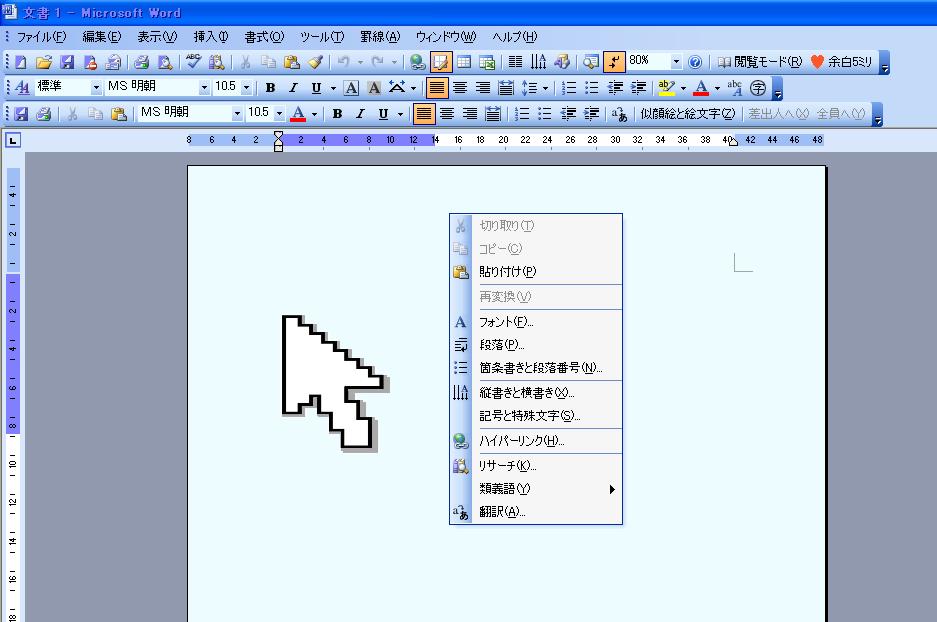Open Print Preview magnifier page icon
This screenshot has width=937, height=622.
pyautogui.click(x=164, y=62)
